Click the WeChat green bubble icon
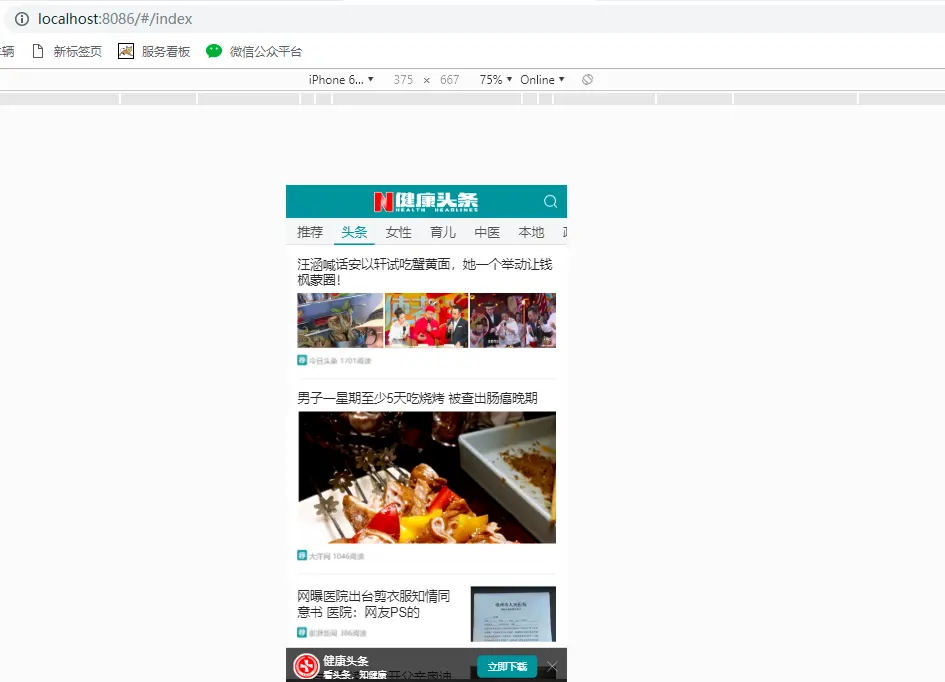Screen dimensions: 945x682 [x=214, y=51]
